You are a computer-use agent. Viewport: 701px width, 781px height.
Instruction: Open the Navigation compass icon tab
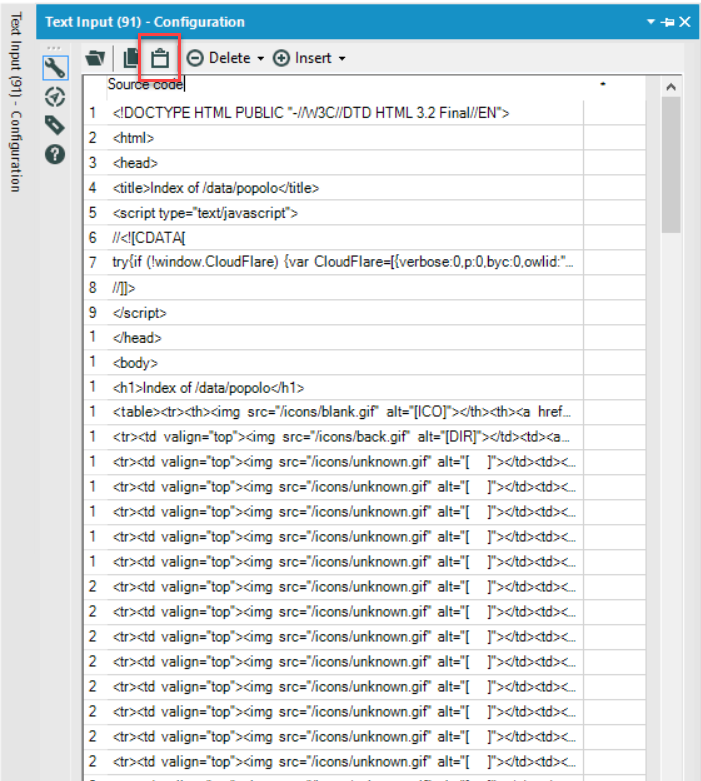[x=55, y=97]
